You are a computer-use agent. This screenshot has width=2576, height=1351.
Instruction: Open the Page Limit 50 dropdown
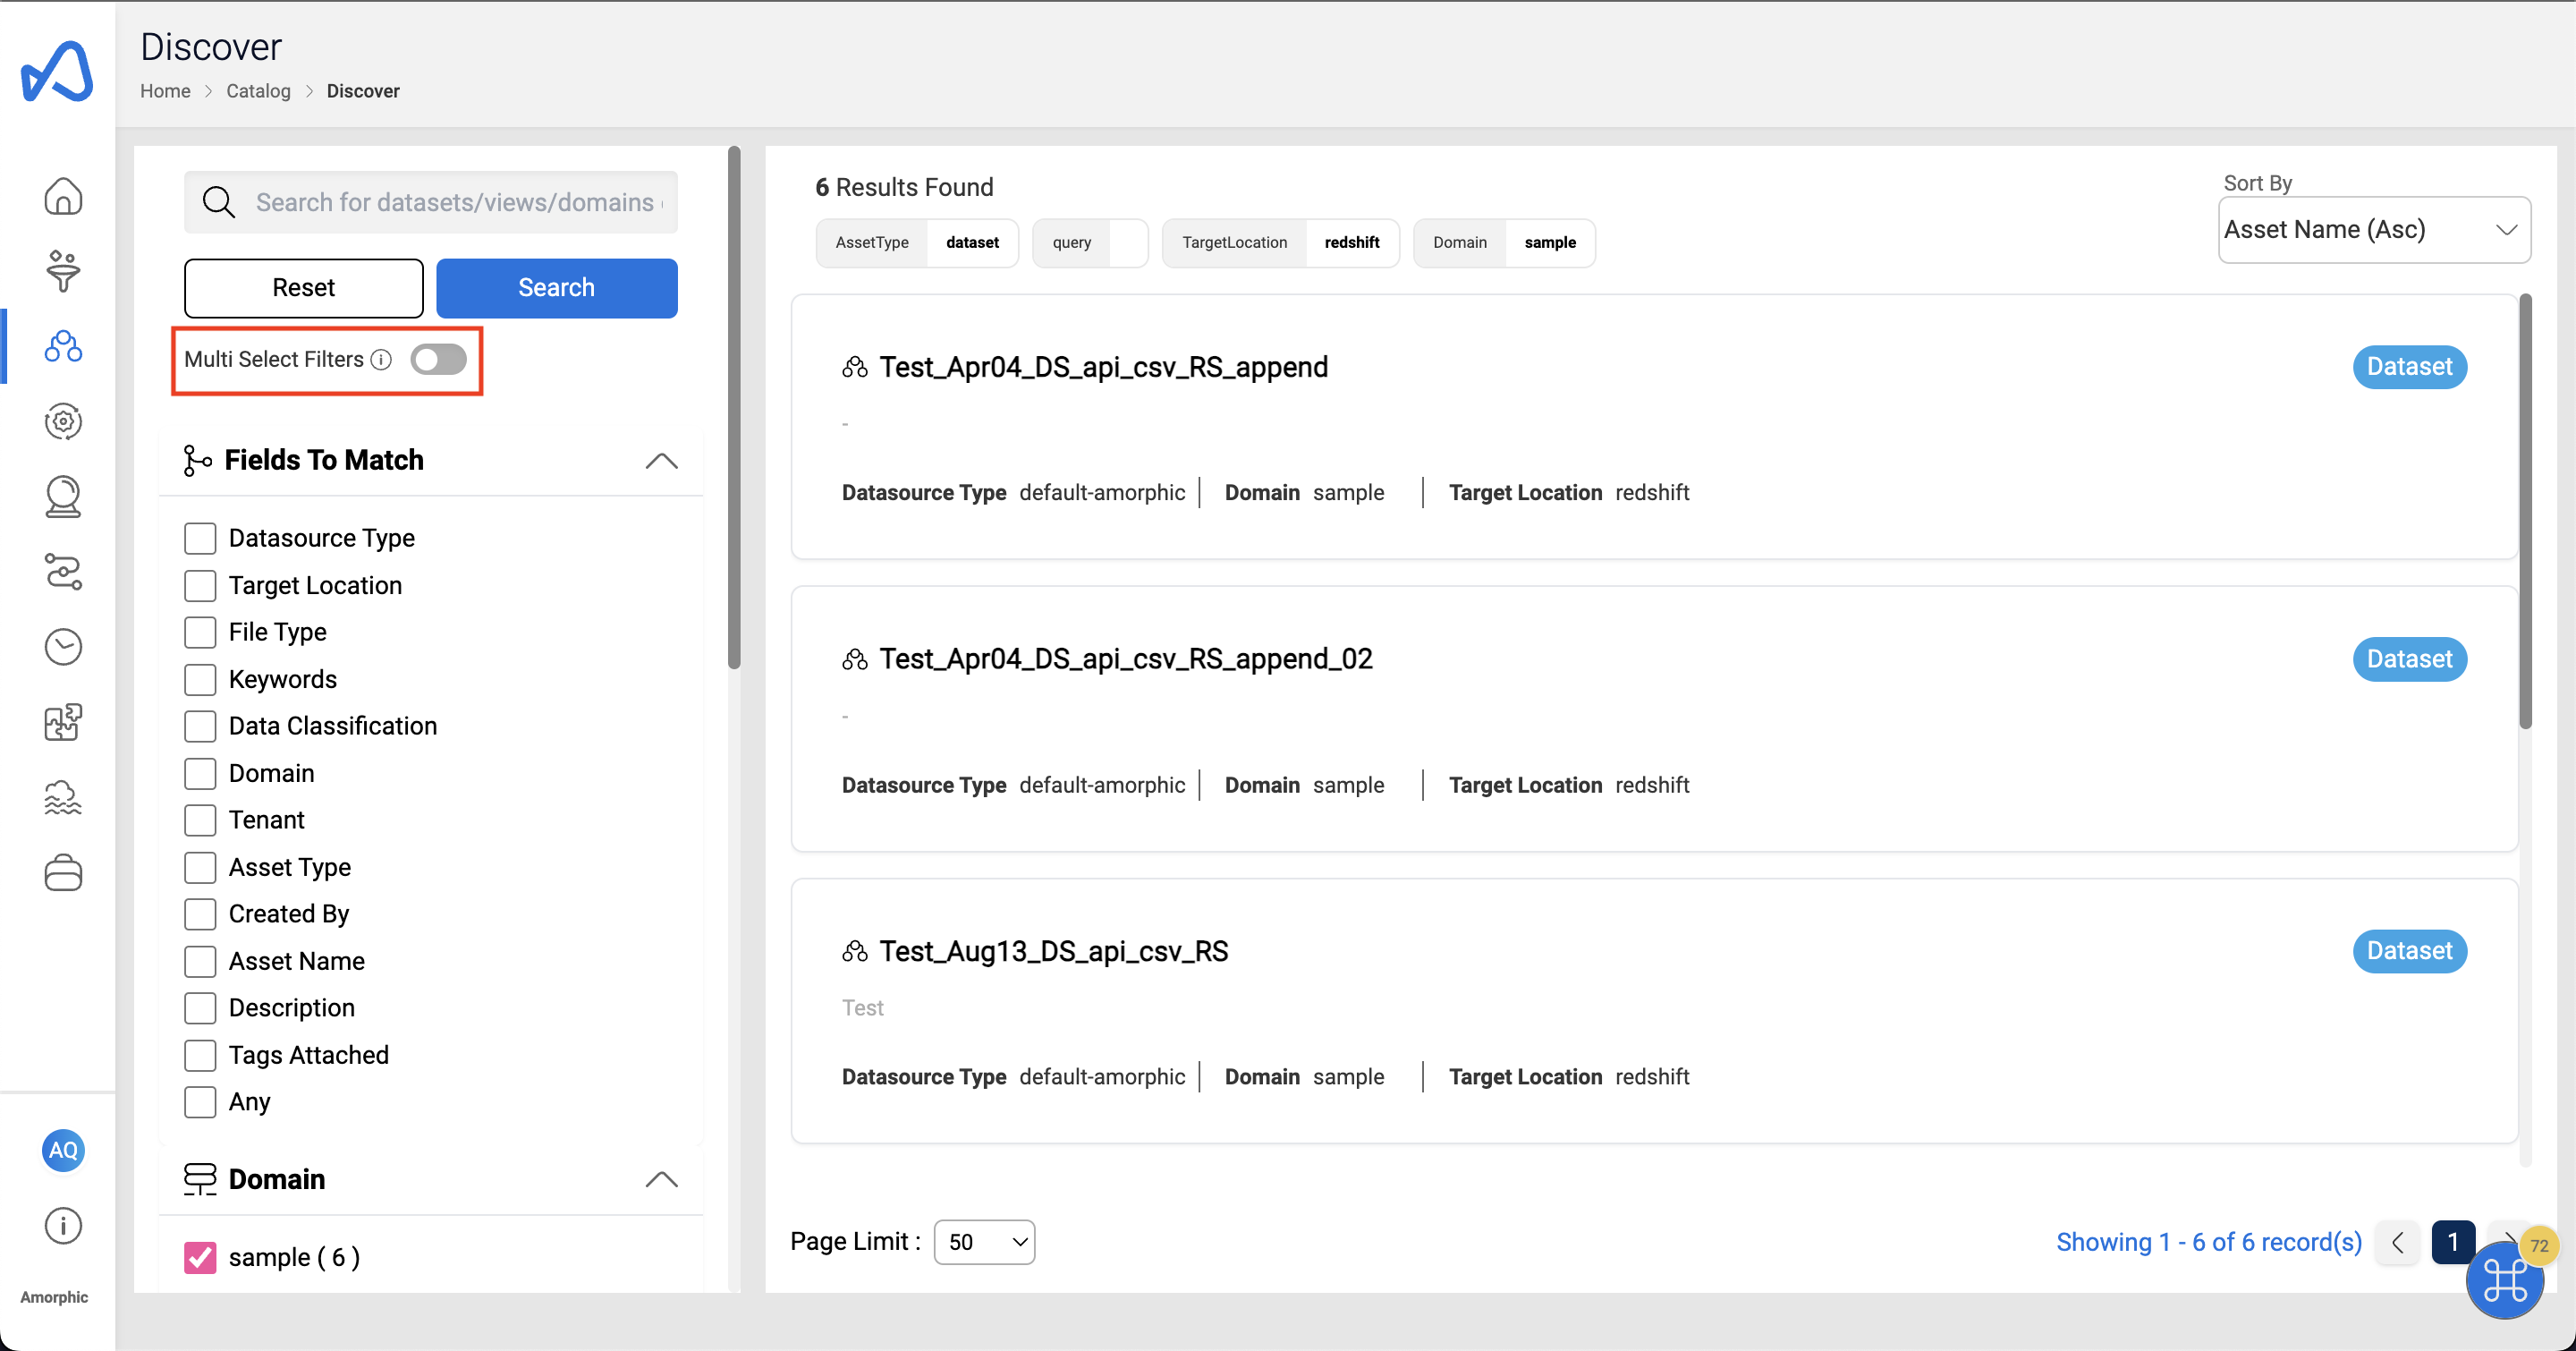point(984,1242)
